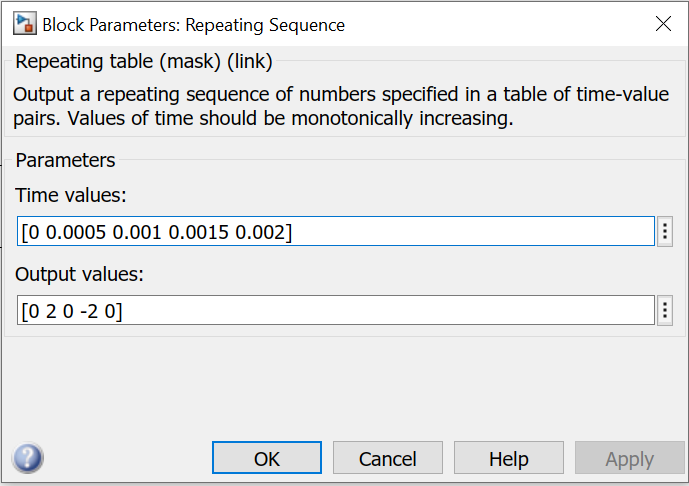Click the empty gray area below Output values
This screenshot has width=689, height=486.
click(344, 387)
